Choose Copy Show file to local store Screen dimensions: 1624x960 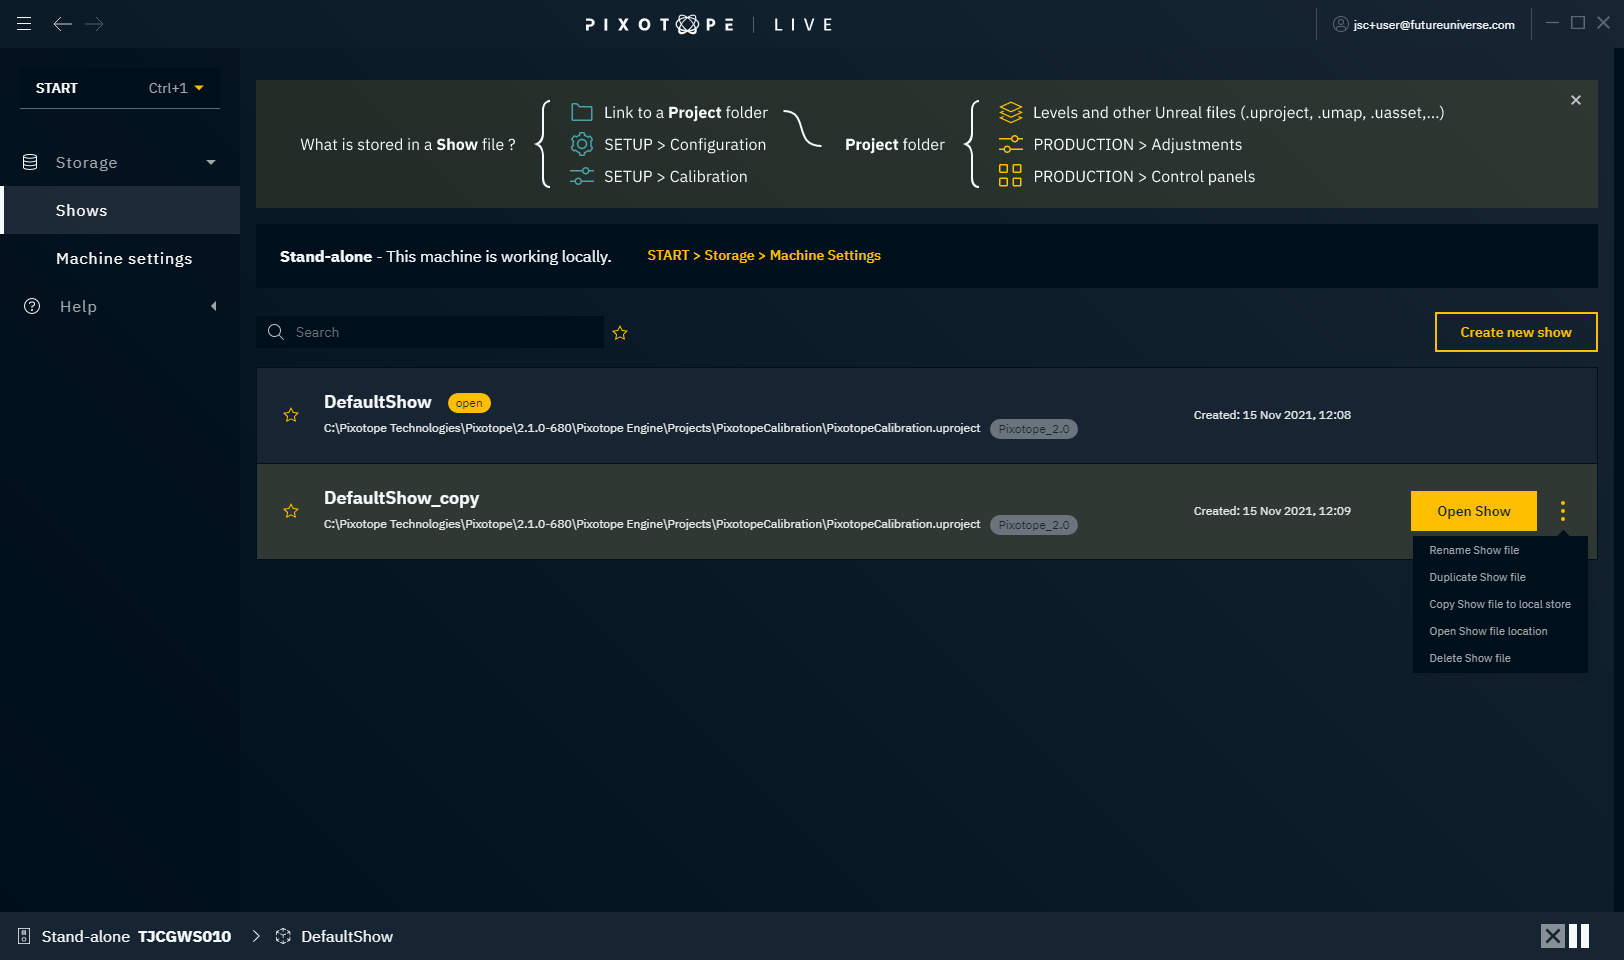pyautogui.click(x=1500, y=604)
